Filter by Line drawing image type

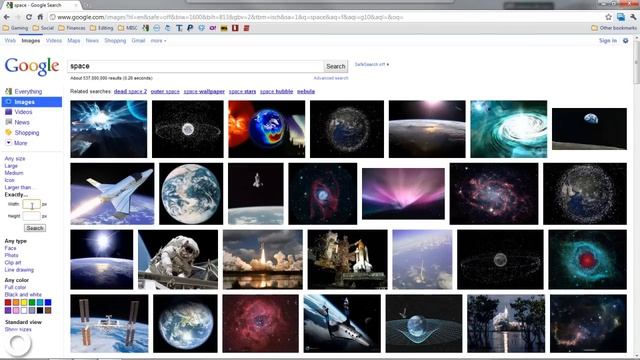[x=19, y=270]
